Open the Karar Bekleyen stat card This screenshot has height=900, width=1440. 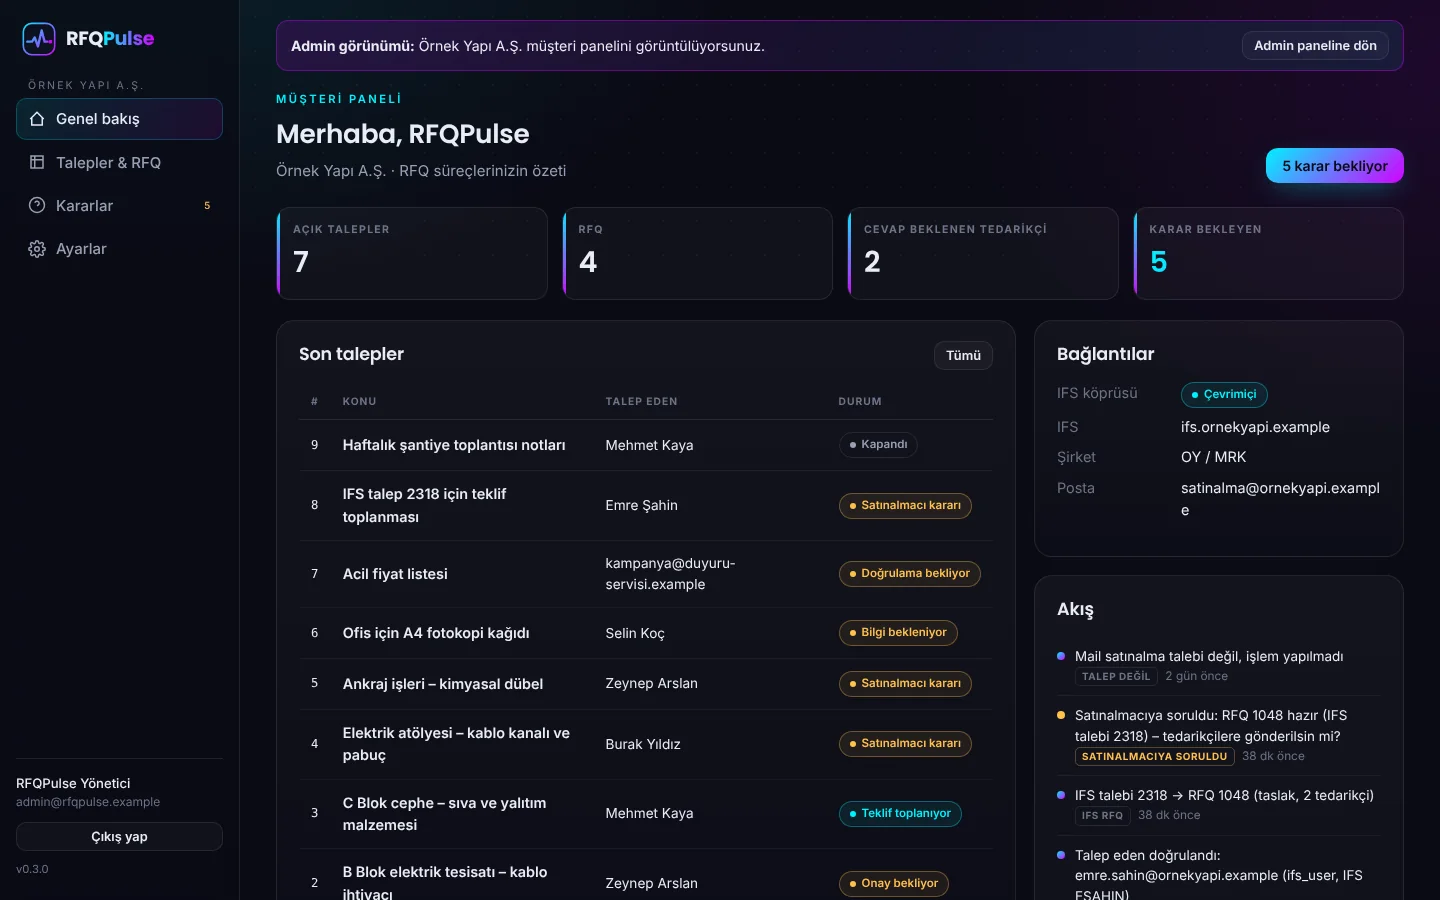coord(1269,253)
